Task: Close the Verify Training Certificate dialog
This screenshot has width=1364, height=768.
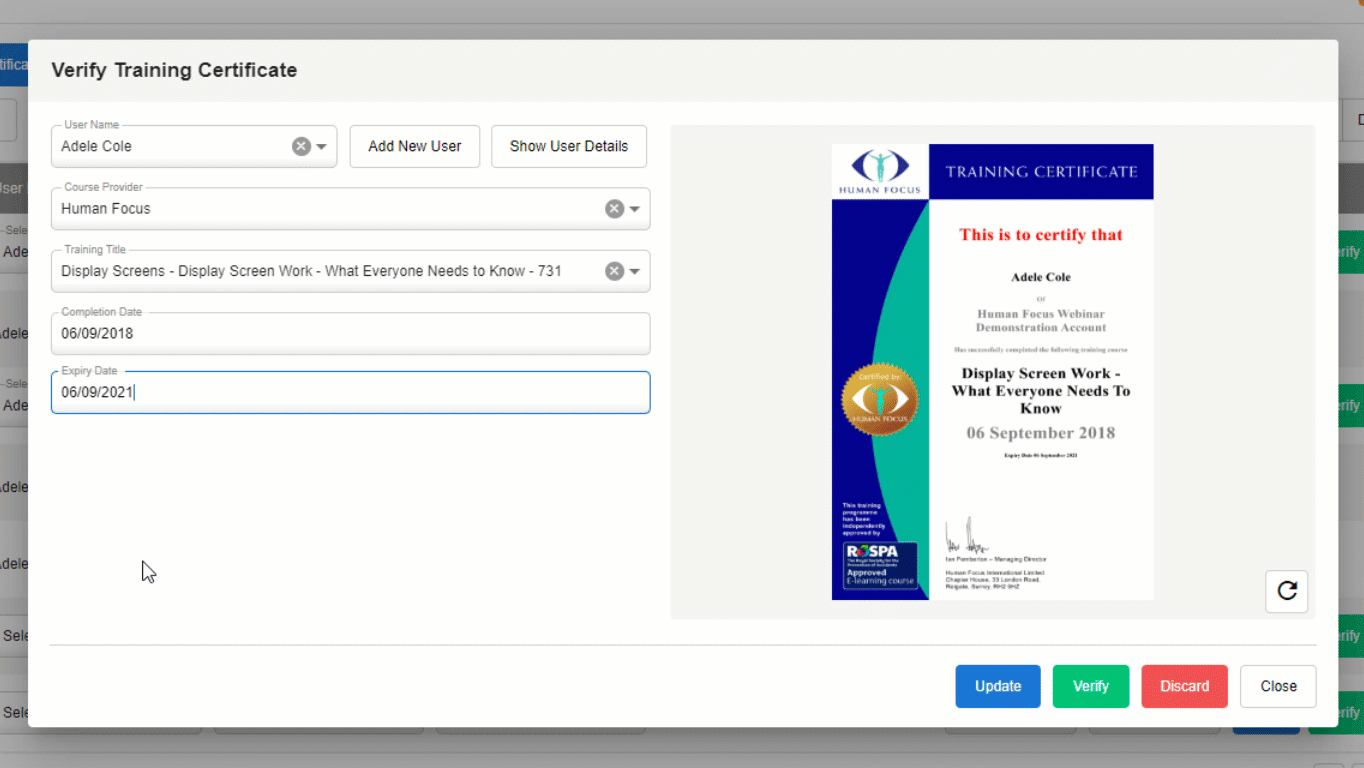Action: point(1277,686)
